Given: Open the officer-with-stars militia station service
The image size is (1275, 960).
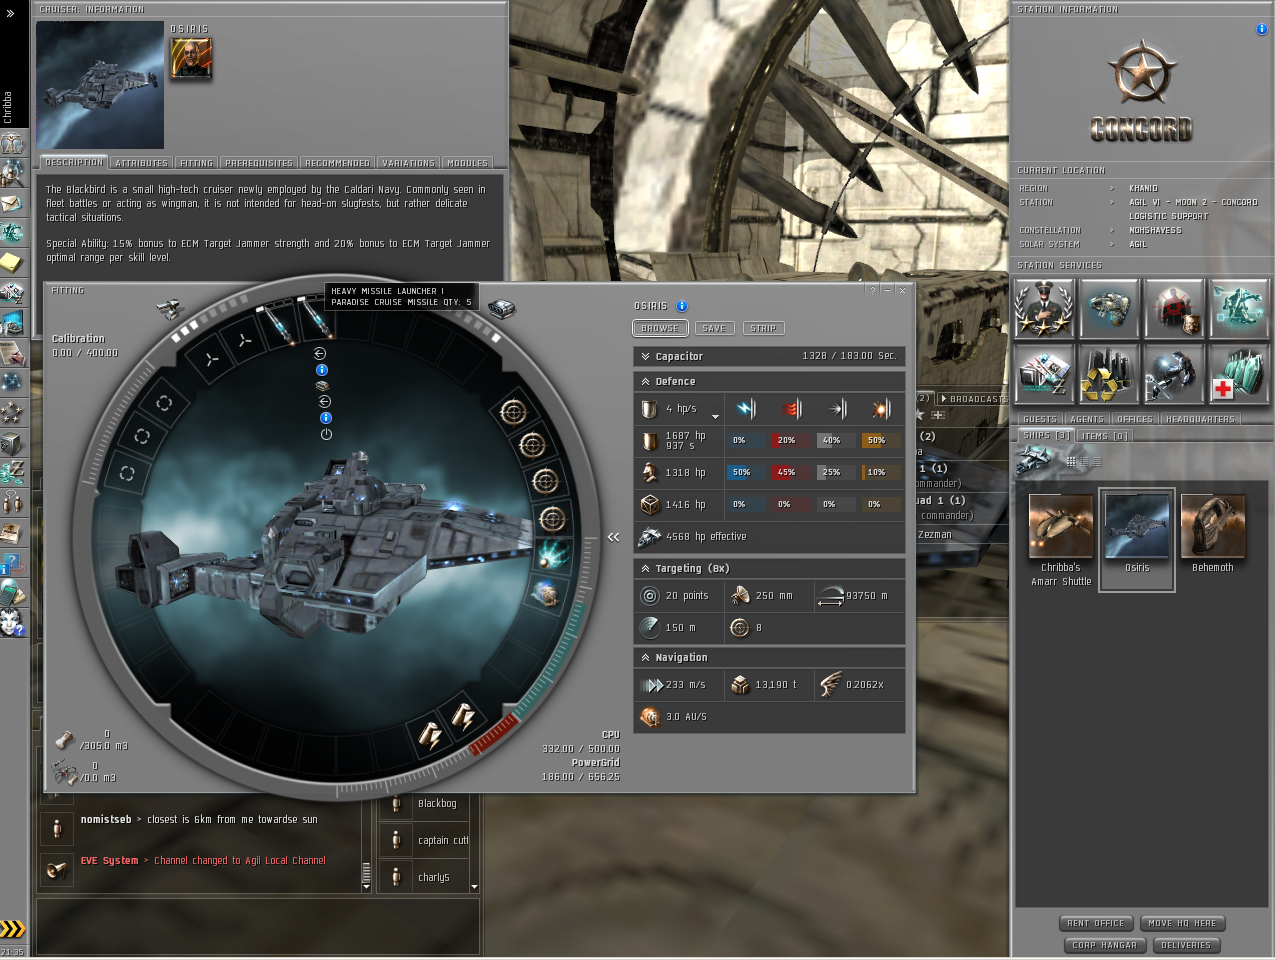Looking at the screenshot, I should pyautogui.click(x=1044, y=308).
